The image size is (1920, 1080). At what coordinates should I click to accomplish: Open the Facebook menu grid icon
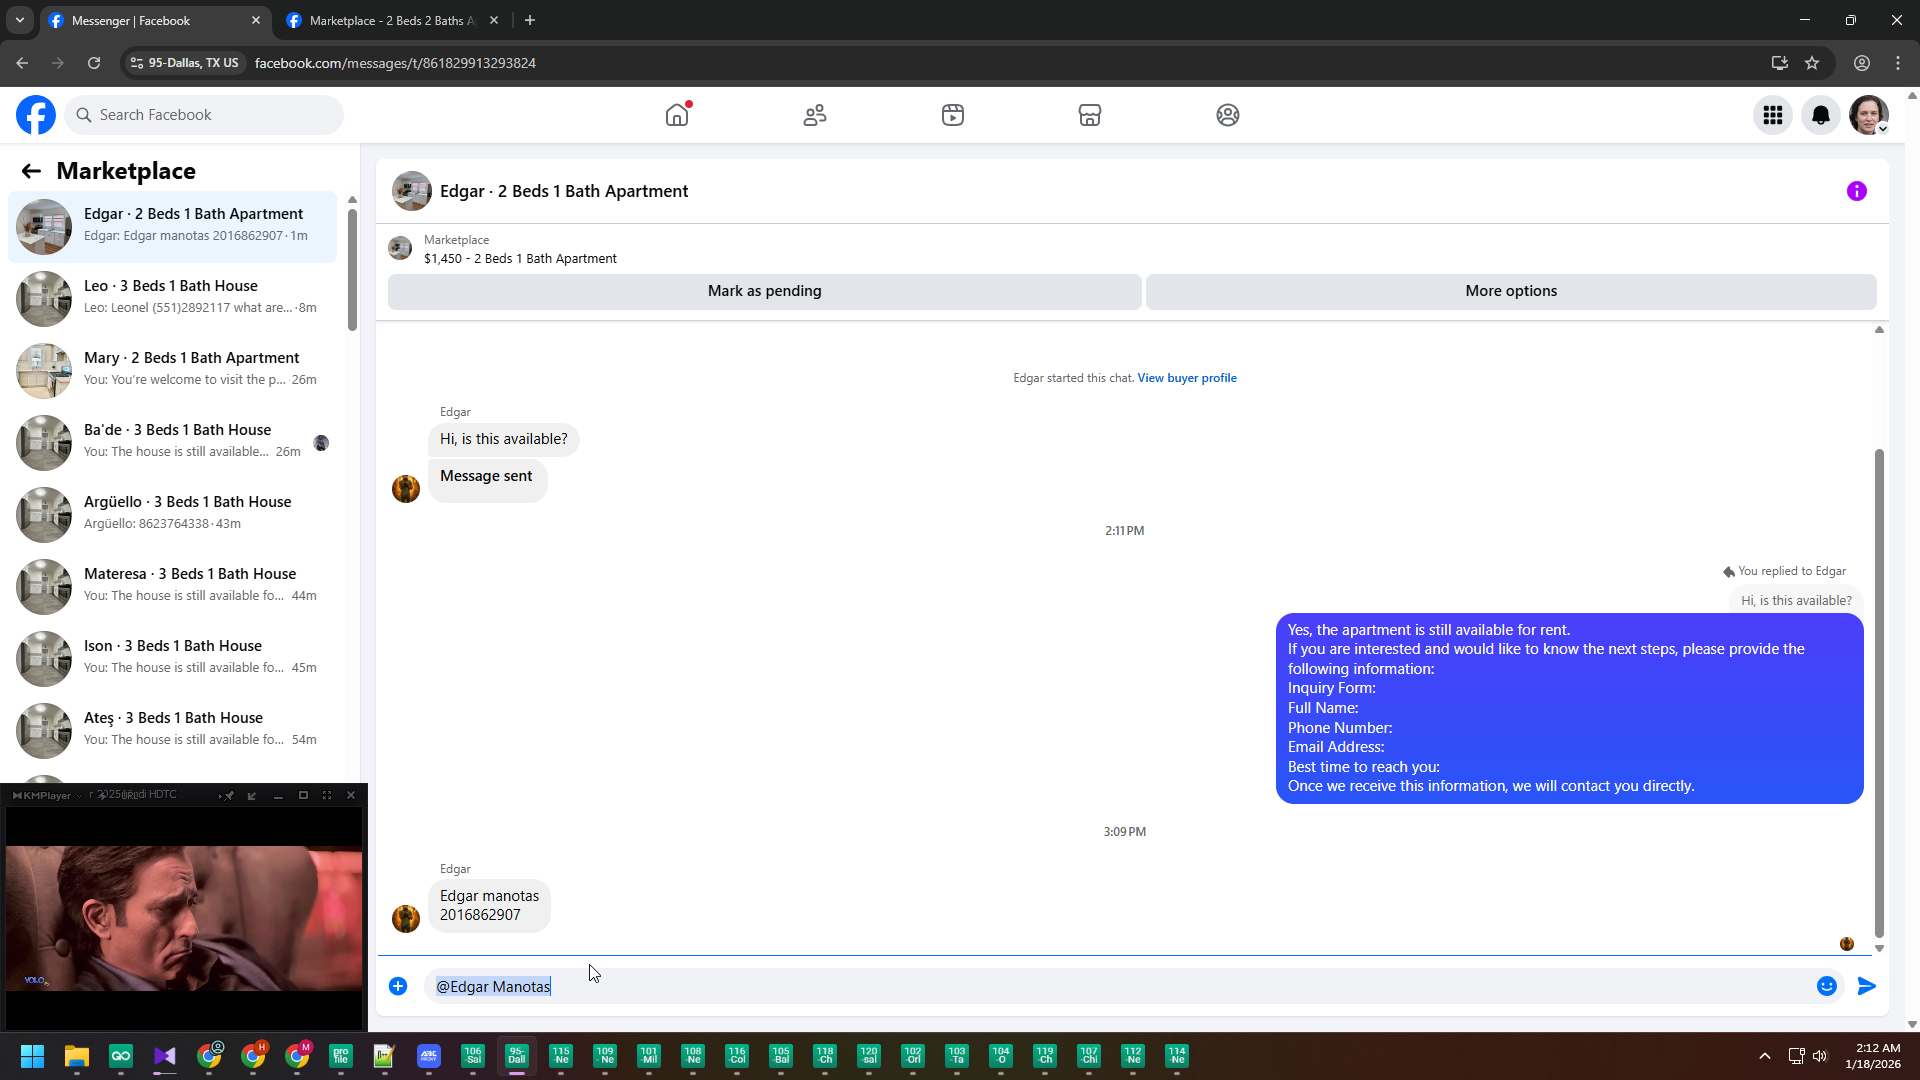(1773, 115)
